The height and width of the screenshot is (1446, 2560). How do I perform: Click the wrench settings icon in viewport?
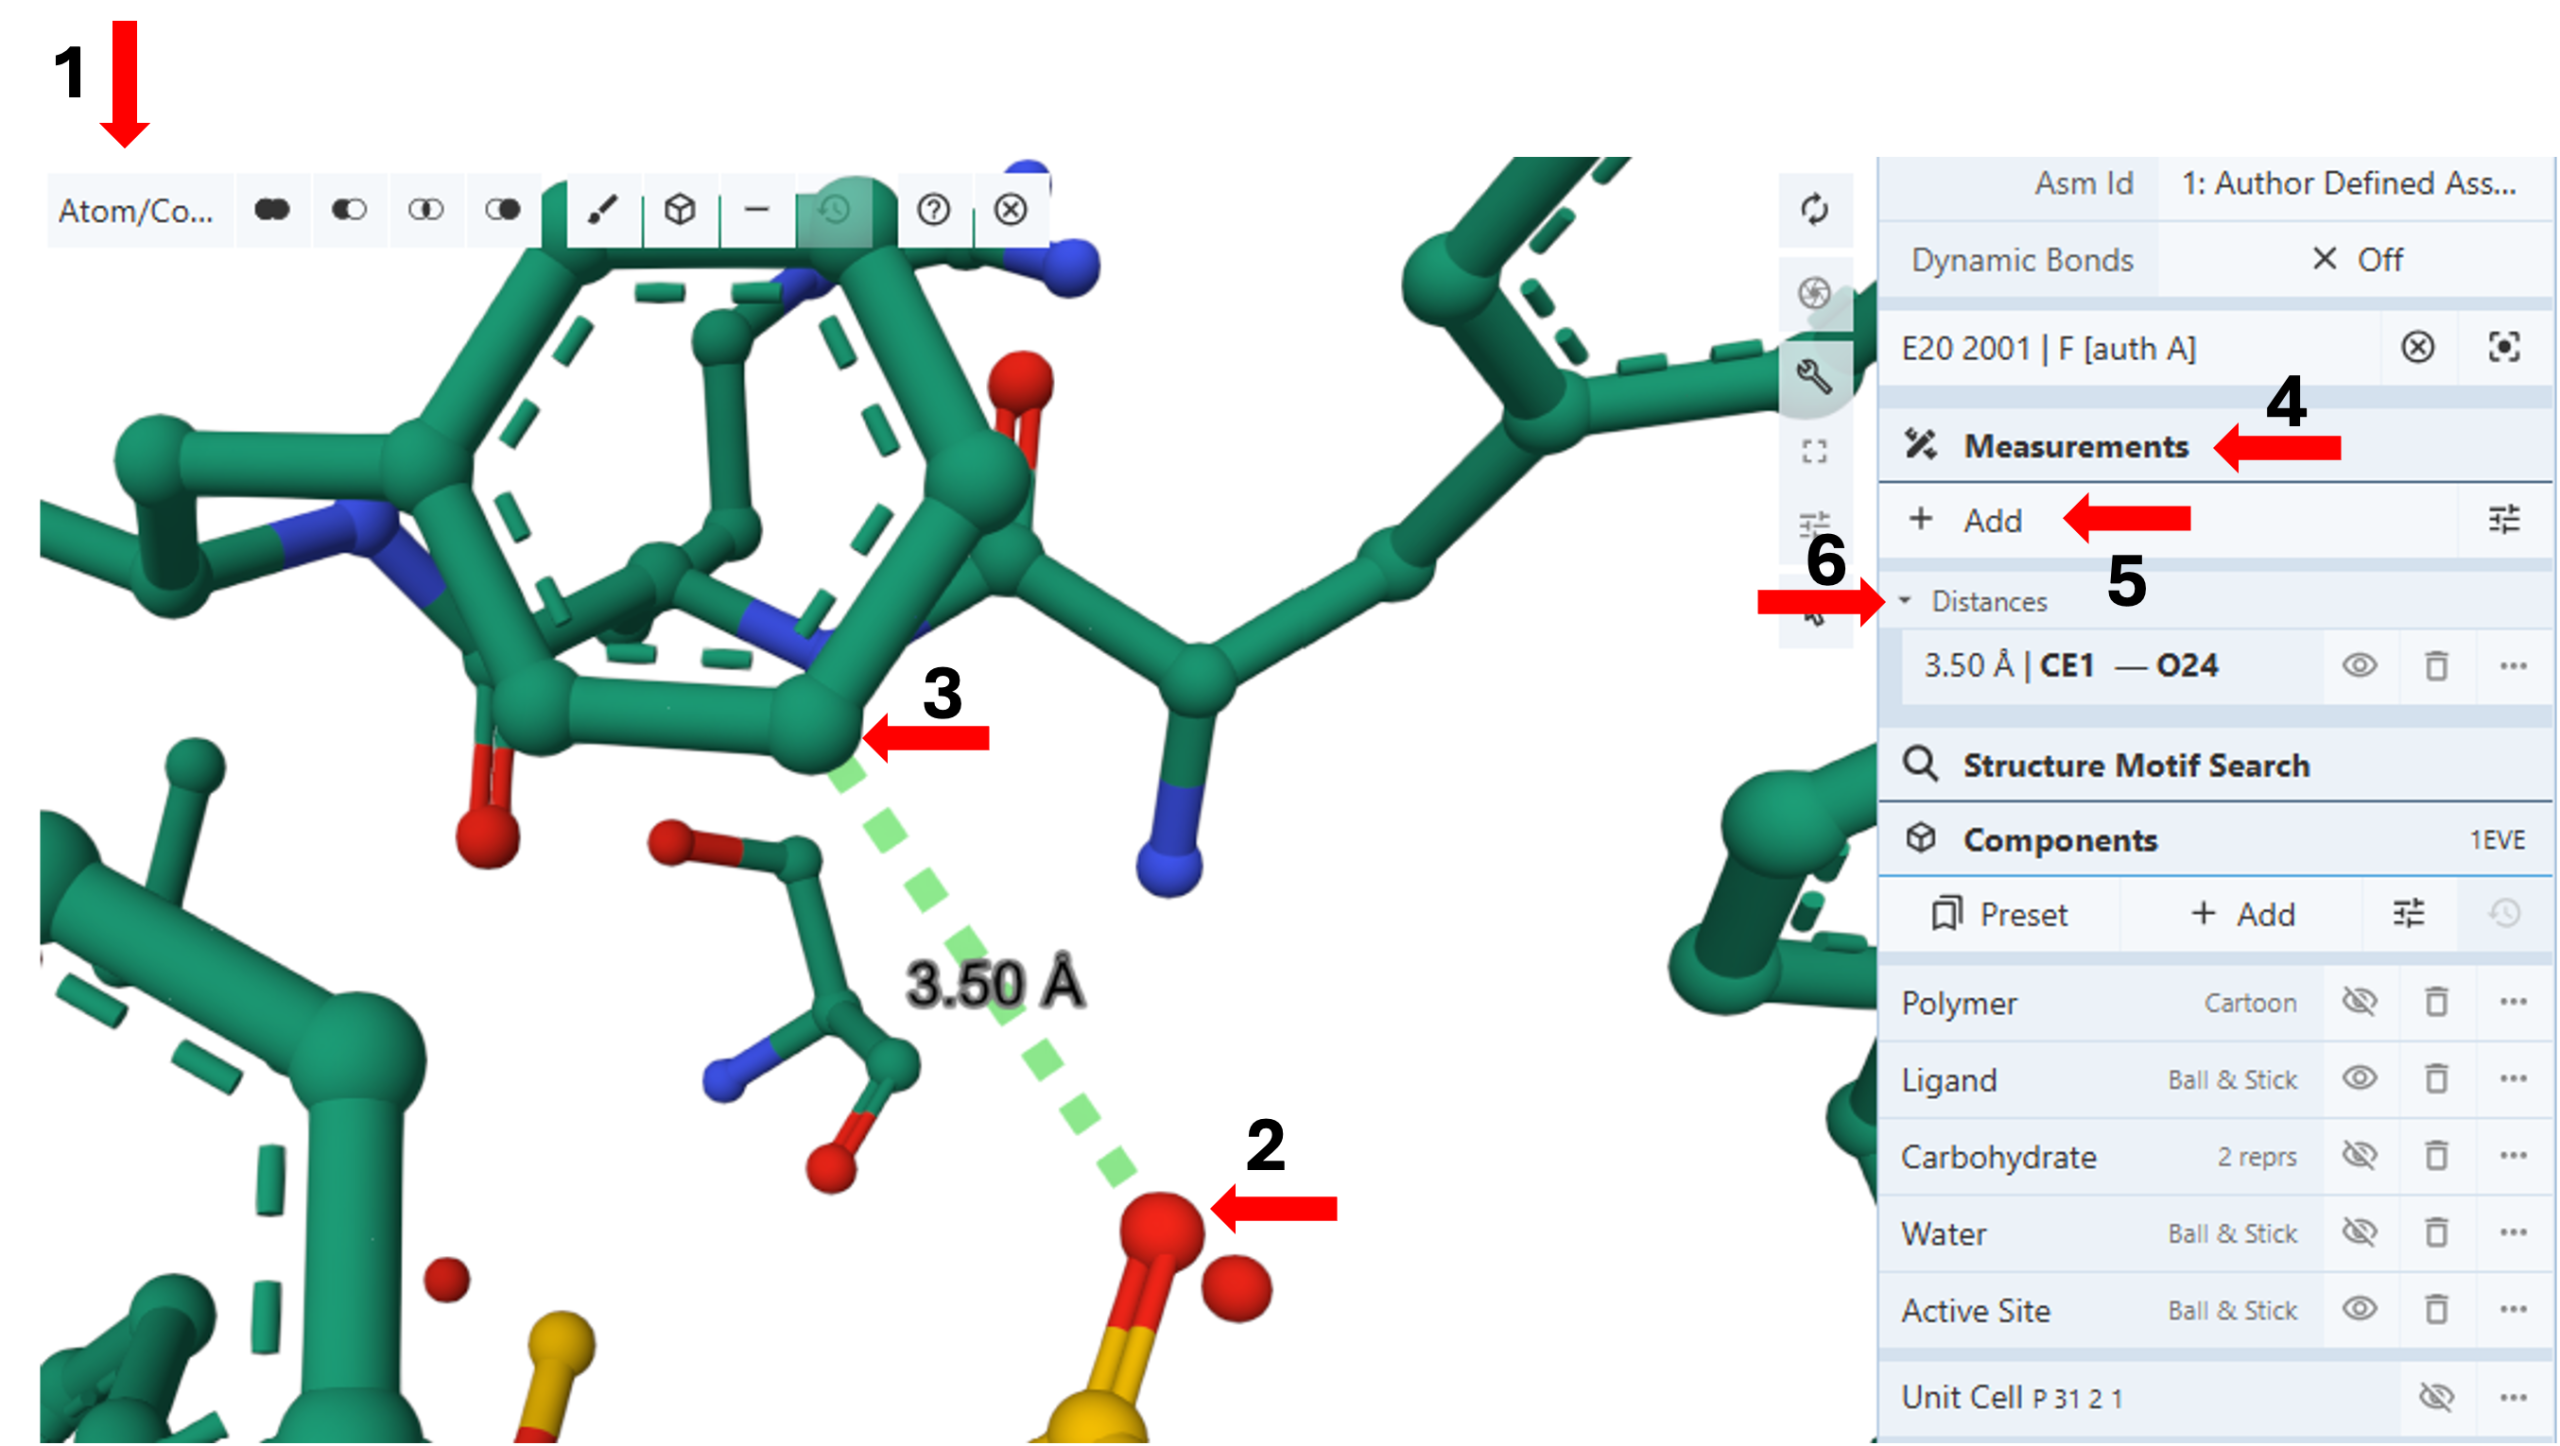tap(1814, 377)
